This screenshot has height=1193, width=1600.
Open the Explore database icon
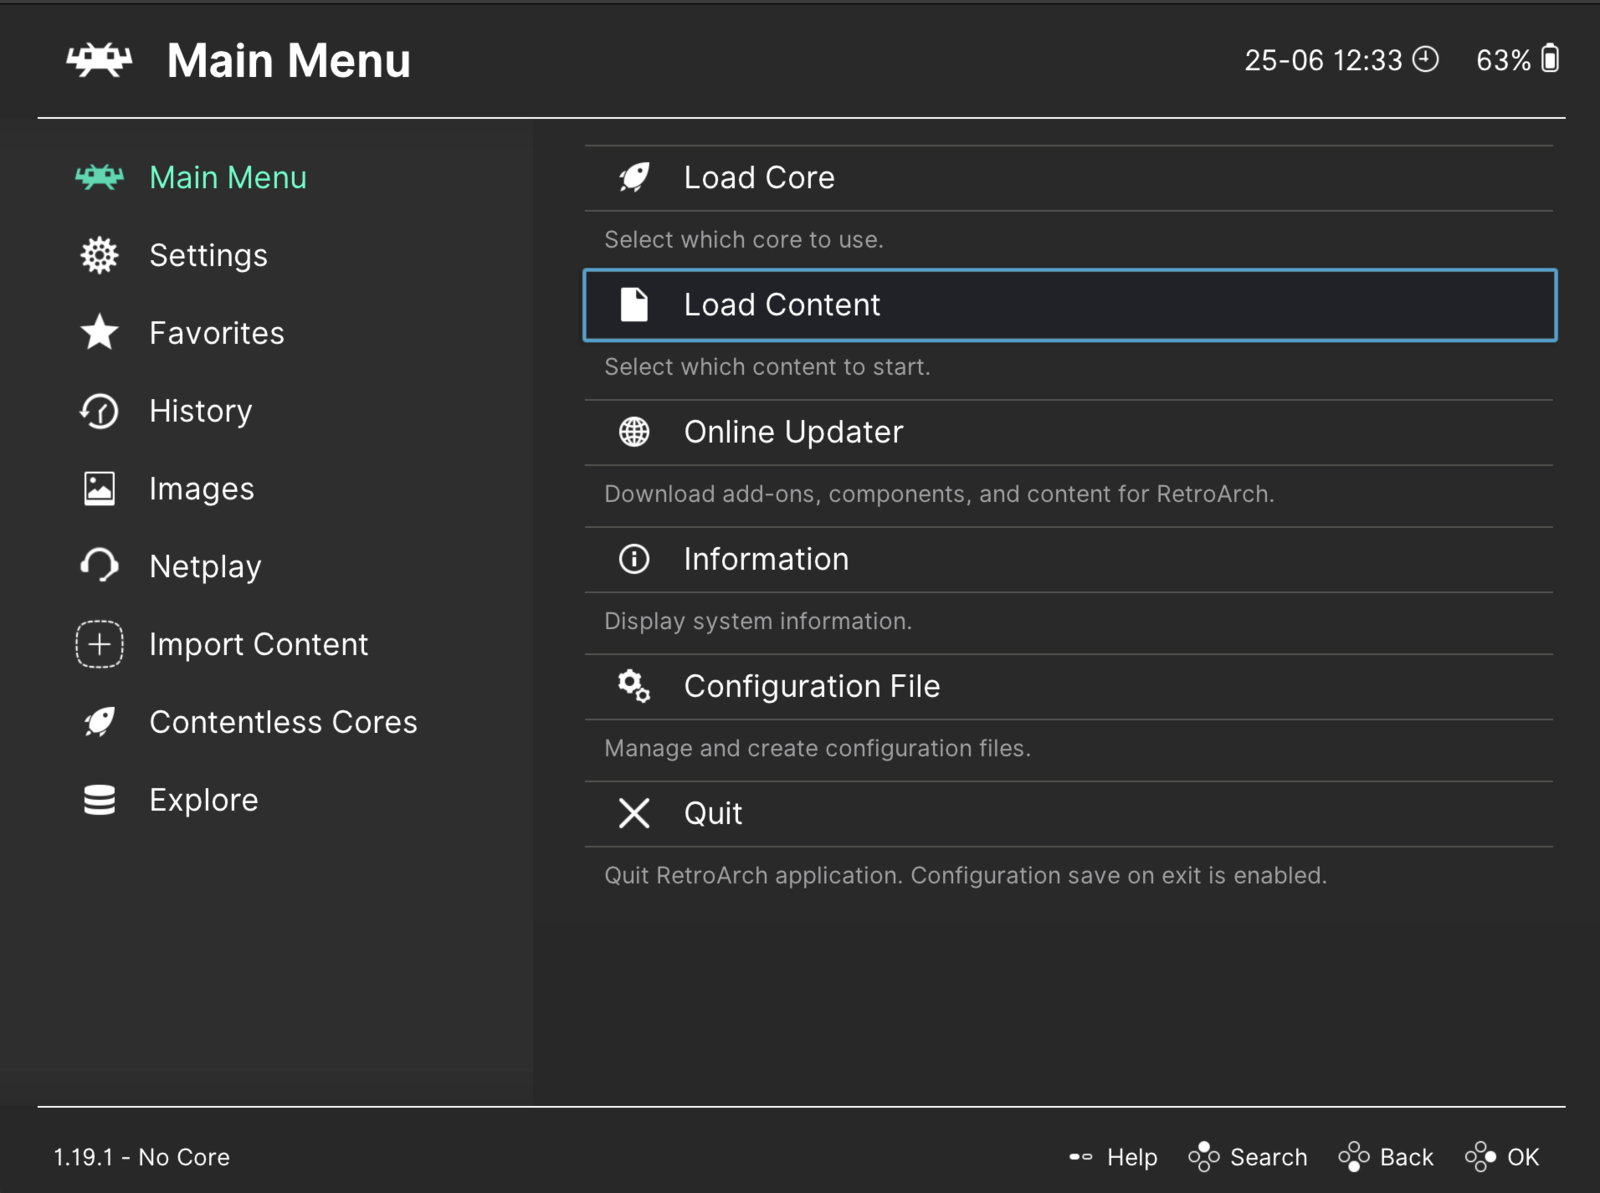coord(98,799)
